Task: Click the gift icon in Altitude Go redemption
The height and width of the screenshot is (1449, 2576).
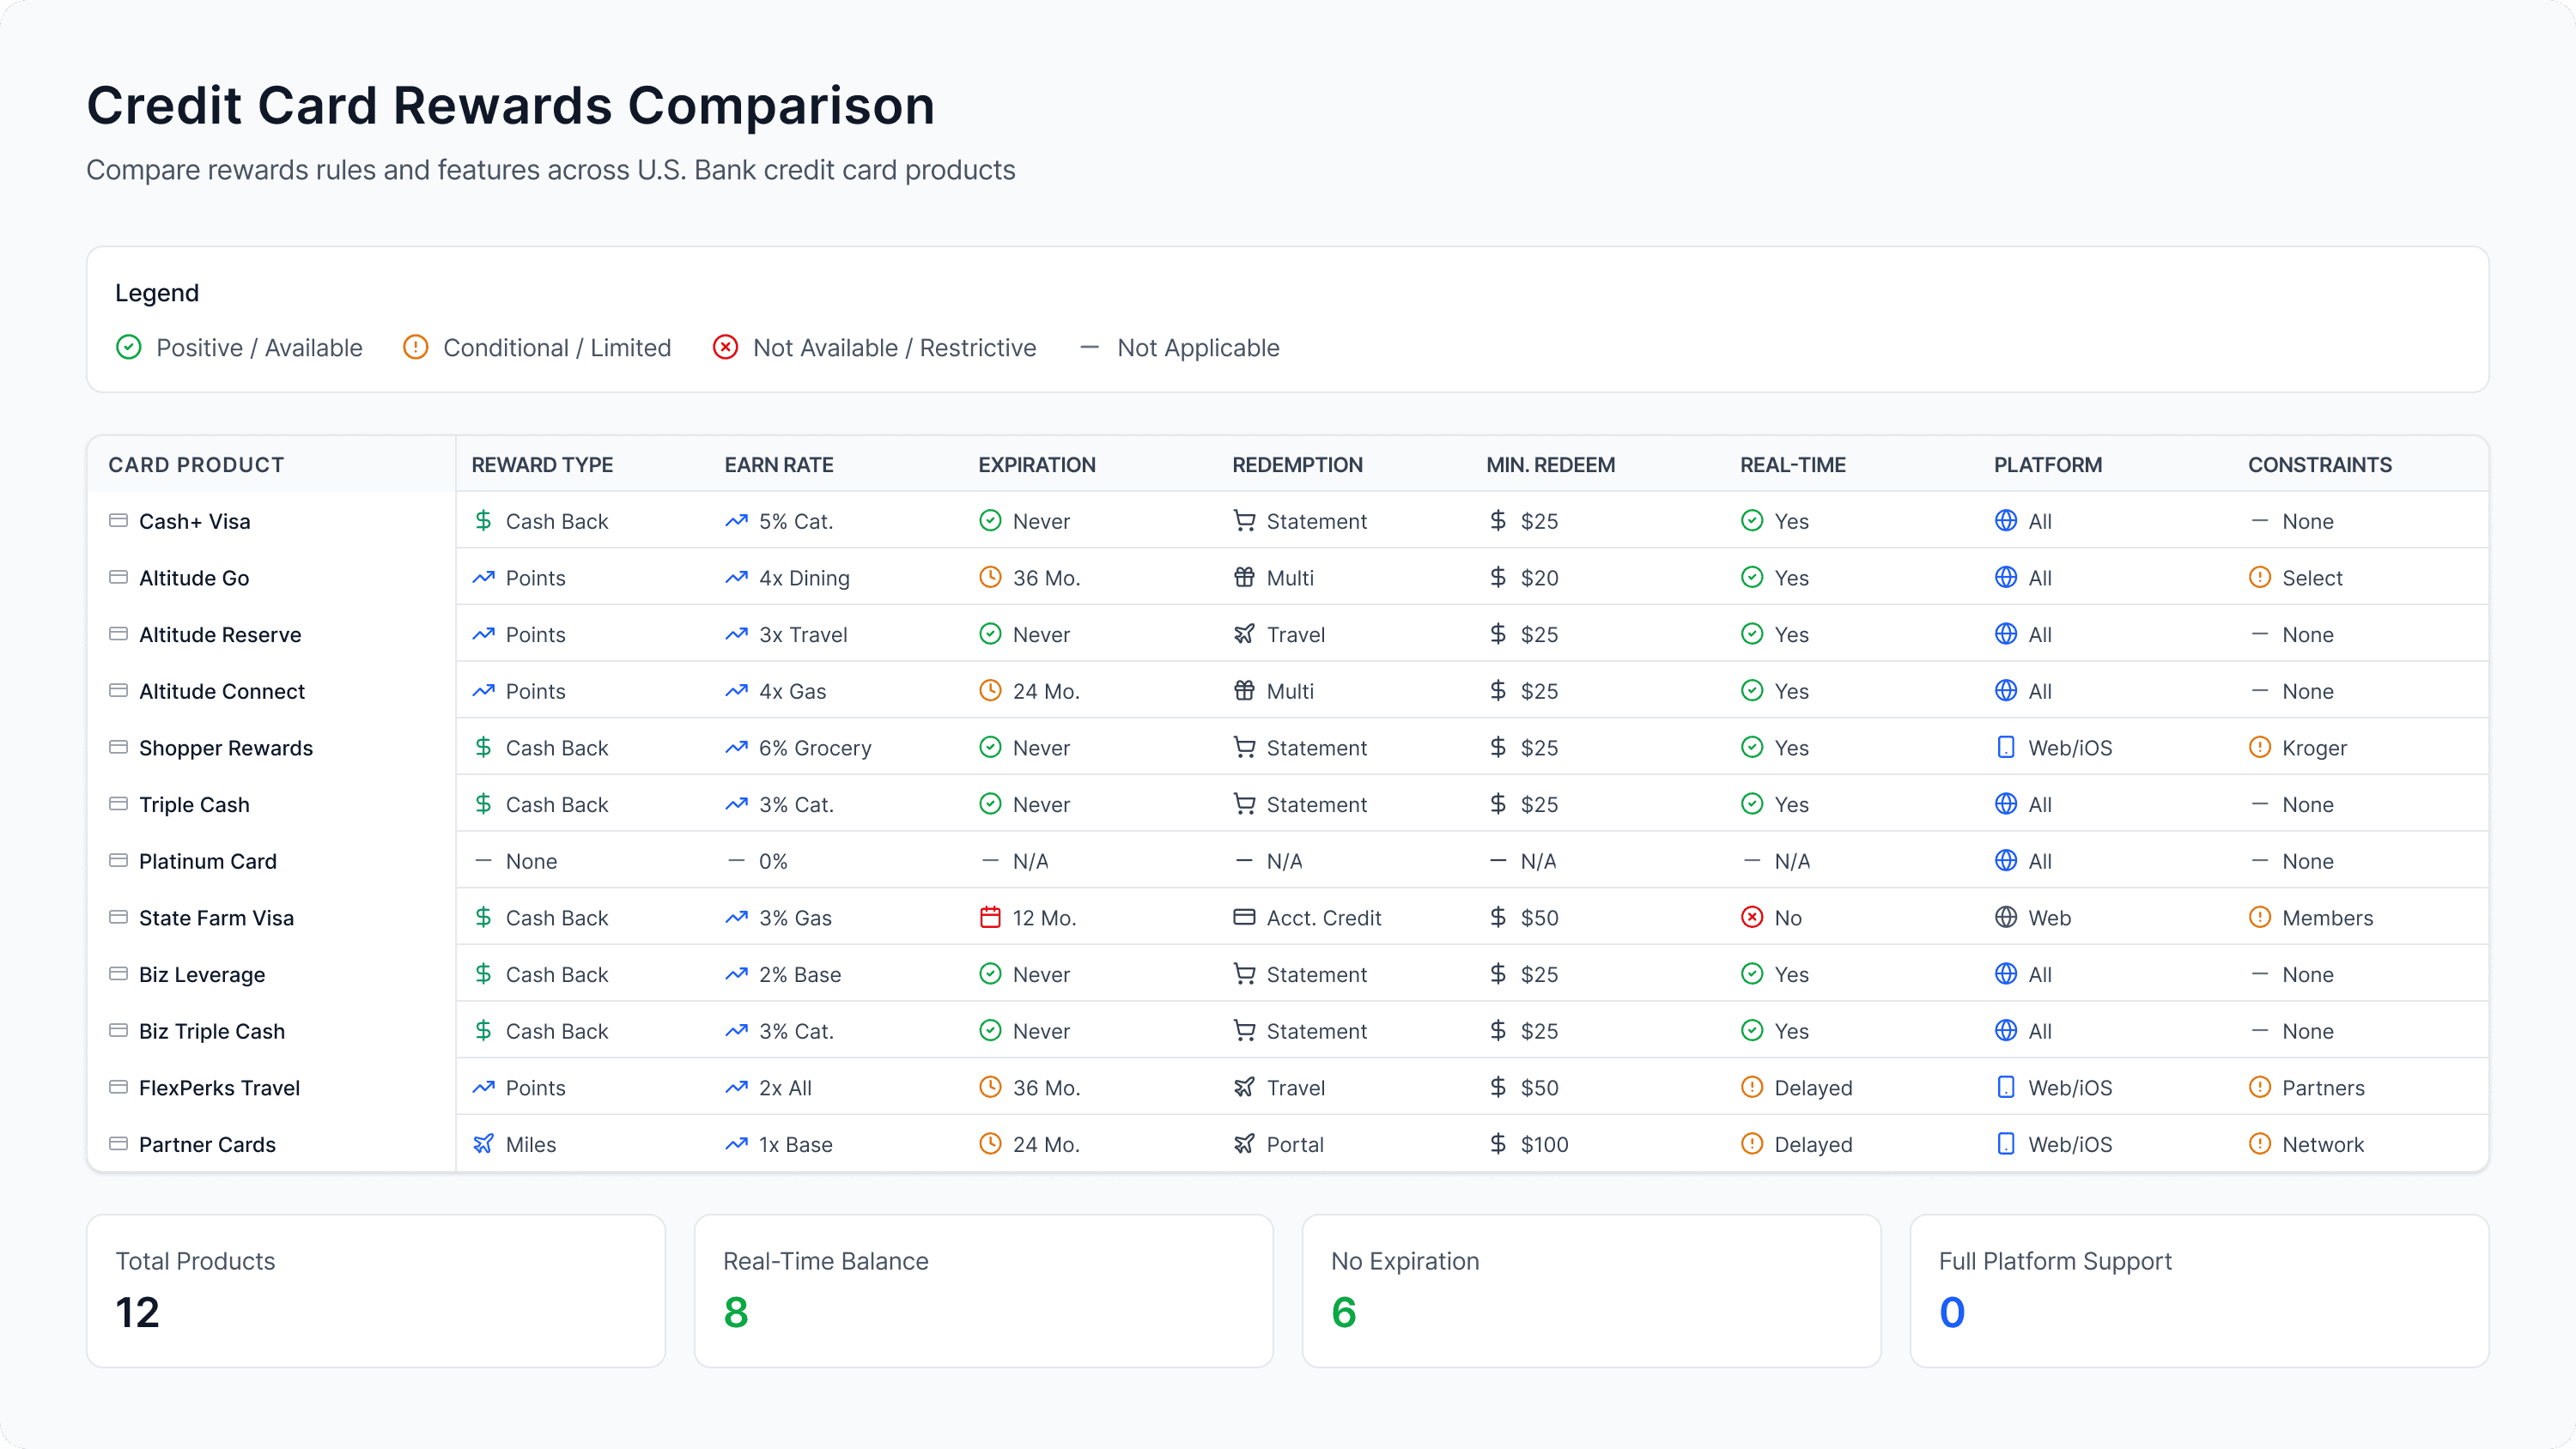Action: coord(1244,577)
